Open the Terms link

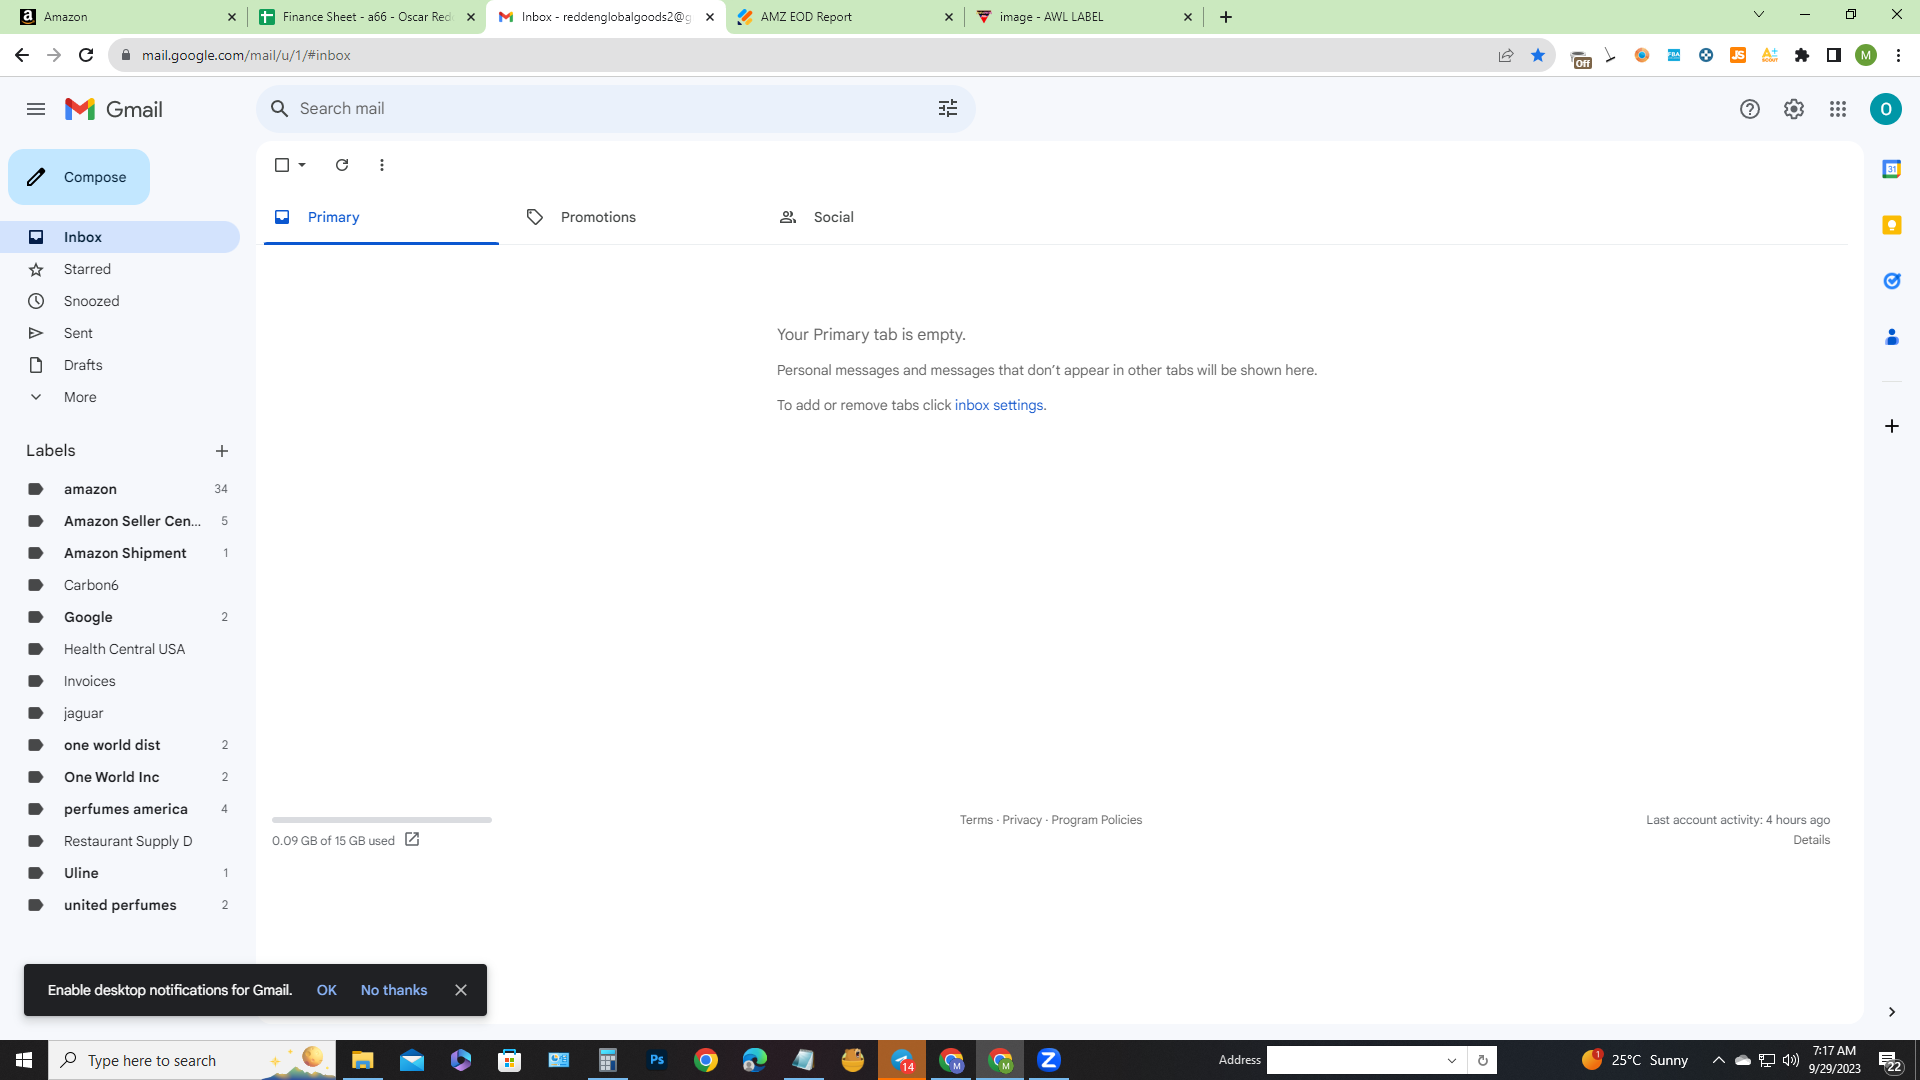tap(976, 820)
